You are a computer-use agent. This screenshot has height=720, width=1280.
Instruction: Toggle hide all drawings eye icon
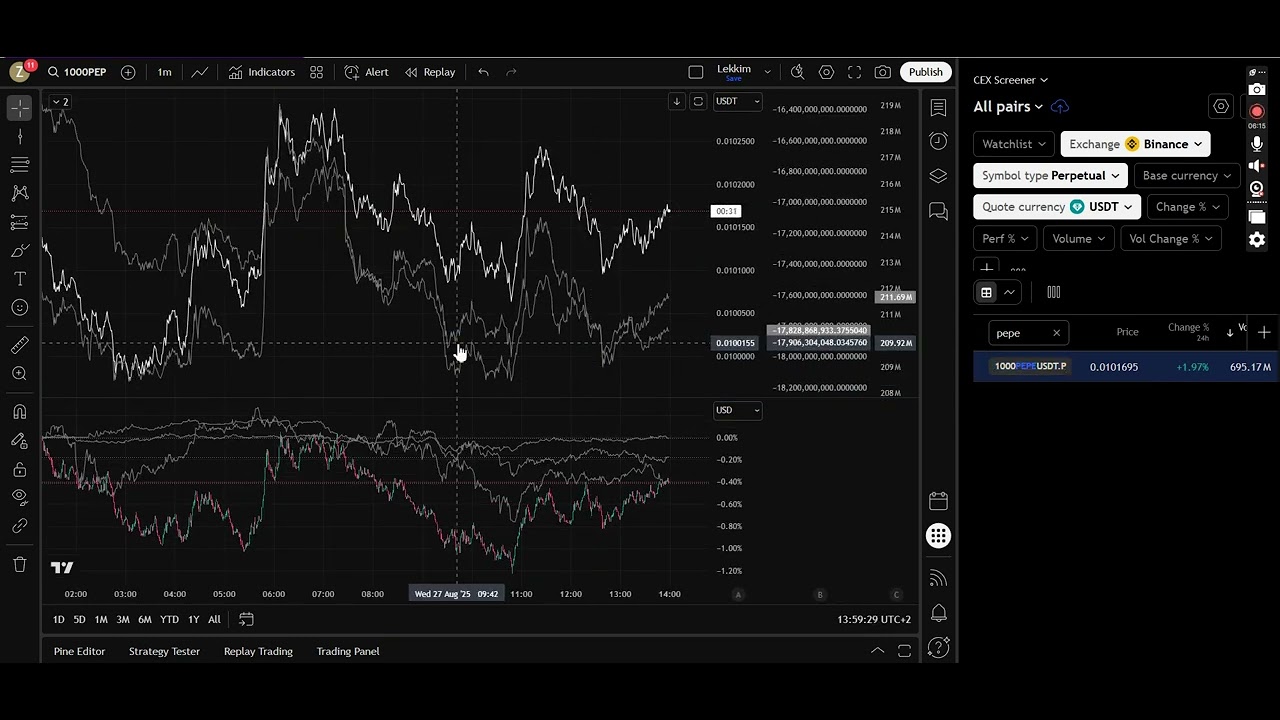(19, 497)
